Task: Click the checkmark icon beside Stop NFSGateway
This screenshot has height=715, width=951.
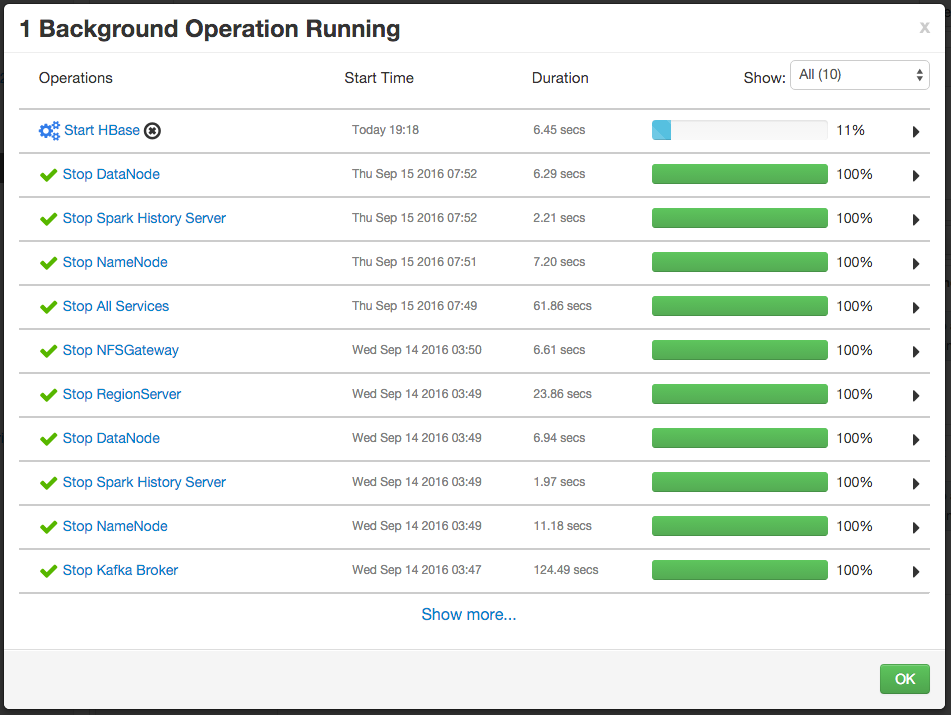Action: [48, 351]
